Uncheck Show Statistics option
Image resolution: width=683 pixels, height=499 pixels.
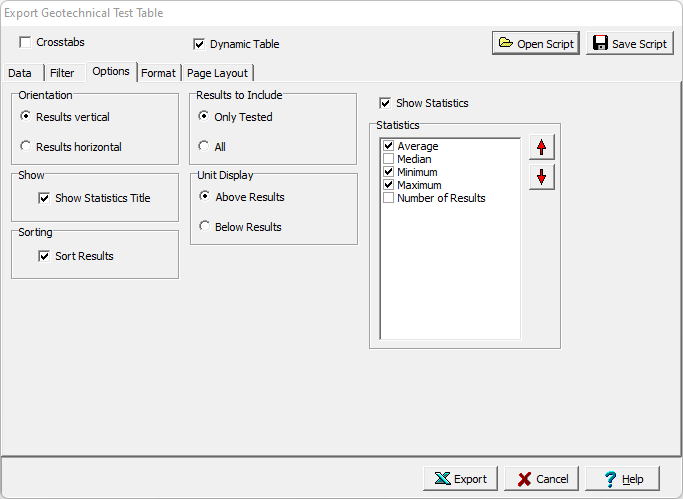click(385, 103)
